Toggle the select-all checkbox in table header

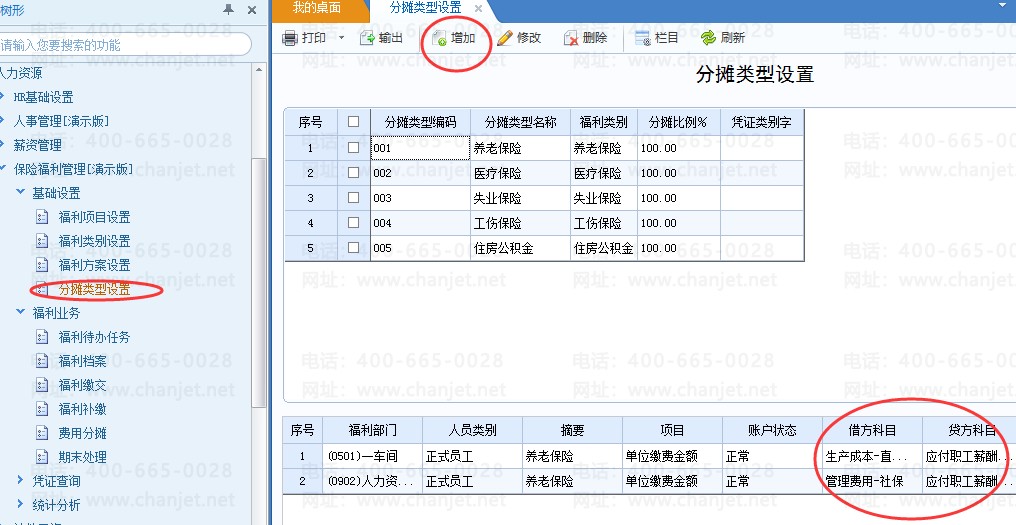353,121
